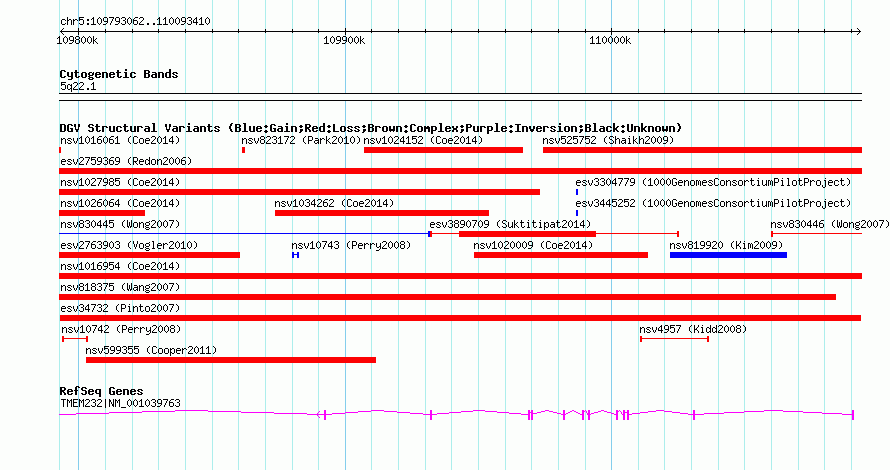Select the nsv525752 red loss bar
The height and width of the screenshot is (470, 890).
702,150
